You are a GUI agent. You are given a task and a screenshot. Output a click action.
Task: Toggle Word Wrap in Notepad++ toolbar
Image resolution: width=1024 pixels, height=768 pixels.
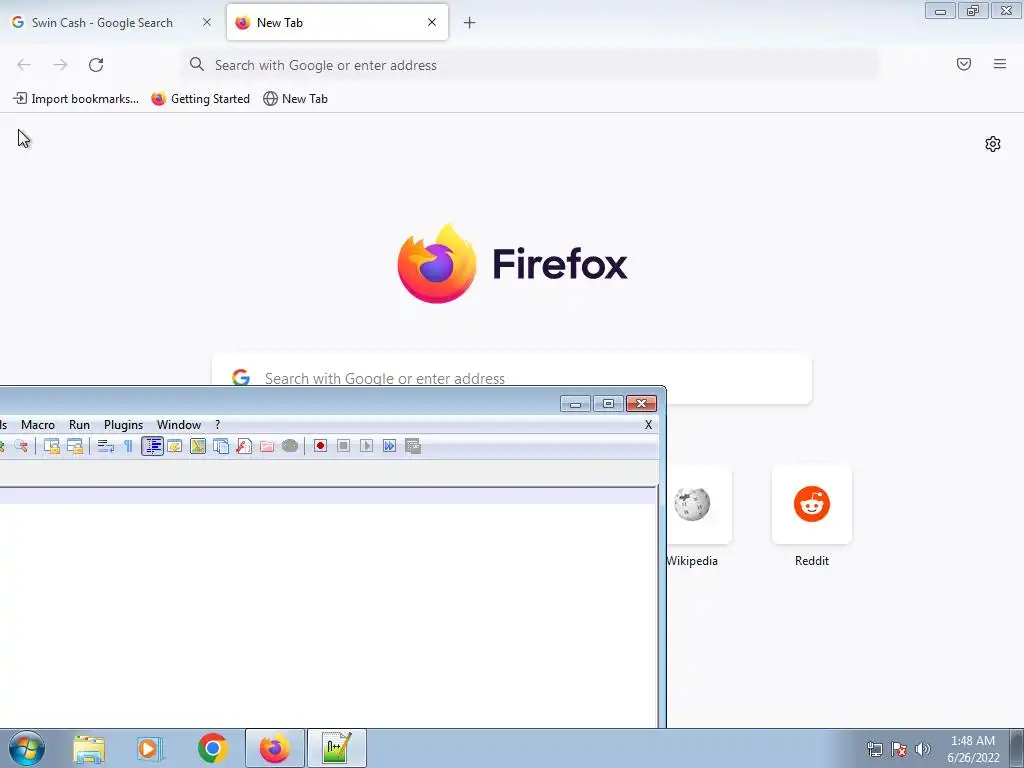pyautogui.click(x=106, y=446)
